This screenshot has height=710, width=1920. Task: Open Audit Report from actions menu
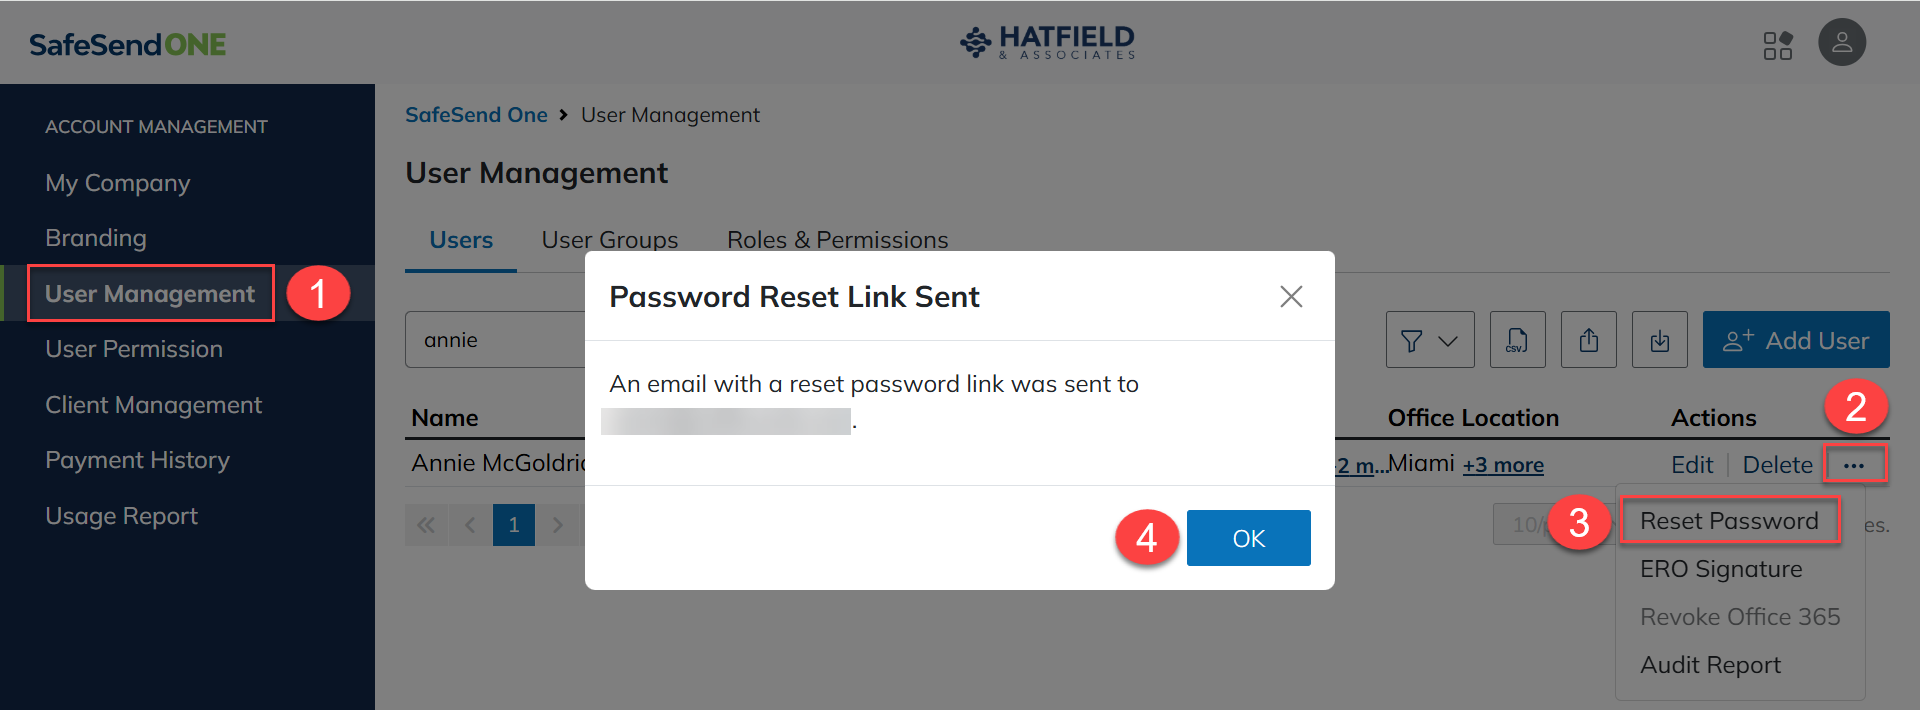[1710, 665]
